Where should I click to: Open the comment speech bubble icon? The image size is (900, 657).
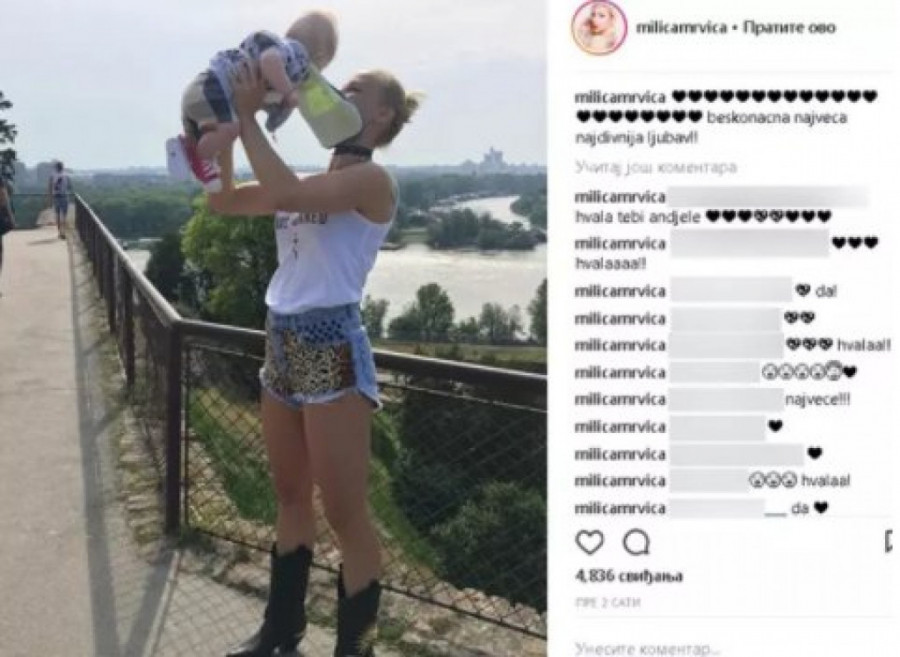pyautogui.click(x=636, y=542)
